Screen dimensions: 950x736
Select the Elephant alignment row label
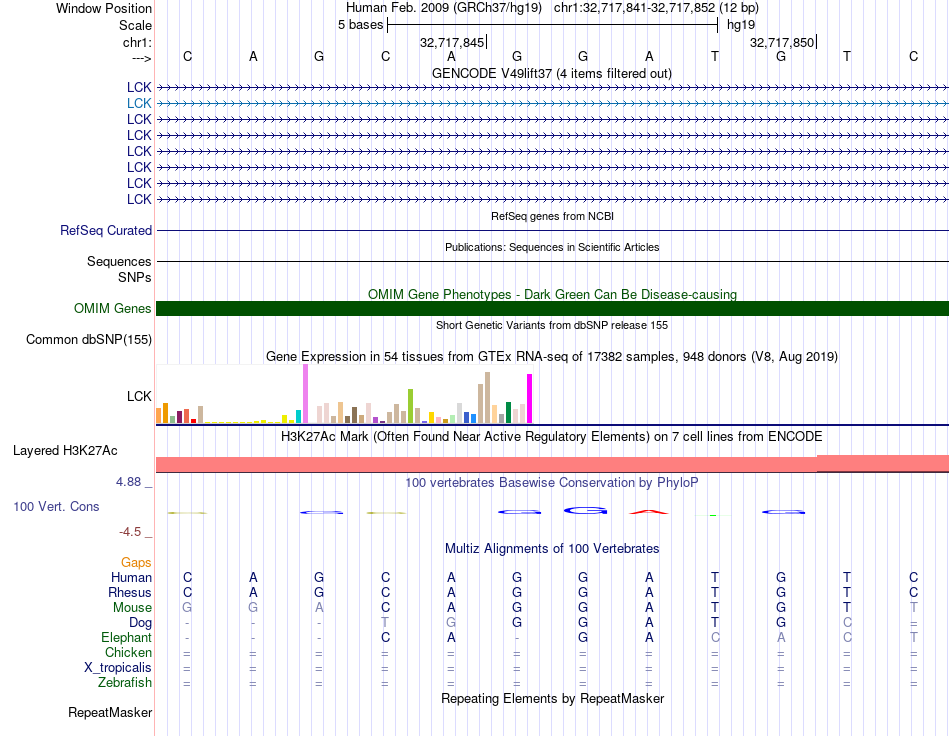pyautogui.click(x=126, y=638)
